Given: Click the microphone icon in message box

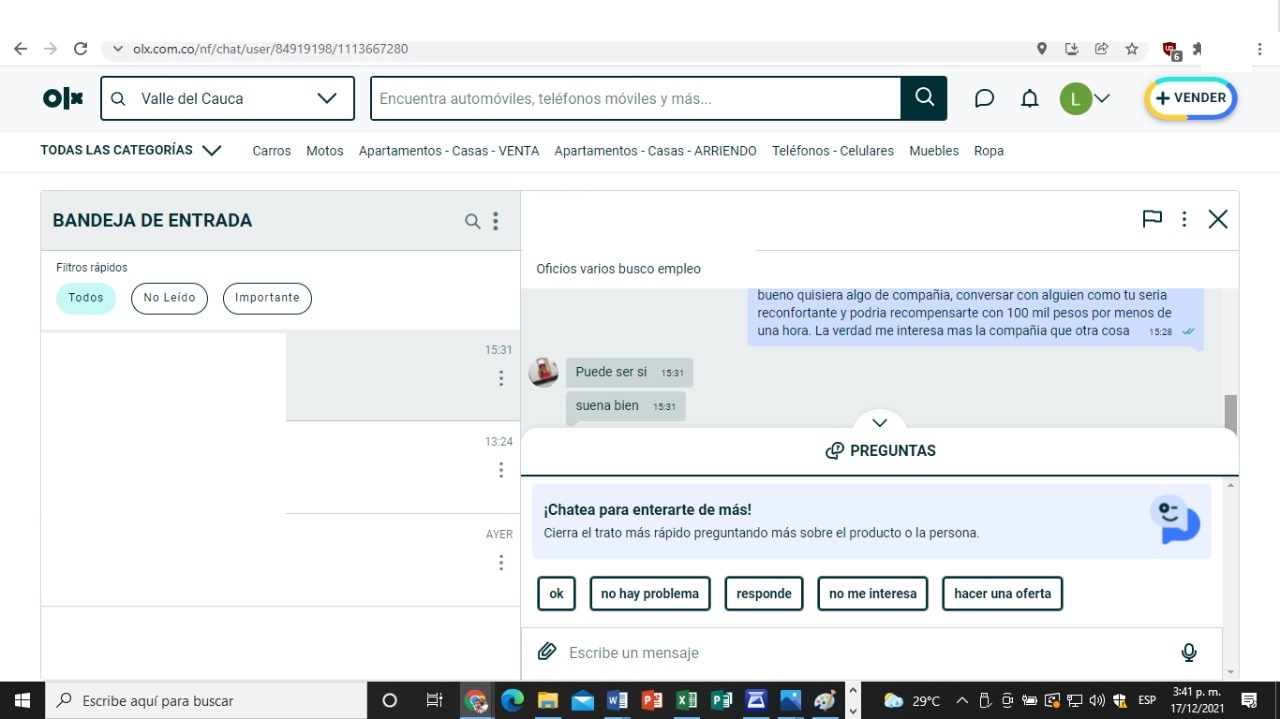Looking at the screenshot, I should coord(1188,652).
